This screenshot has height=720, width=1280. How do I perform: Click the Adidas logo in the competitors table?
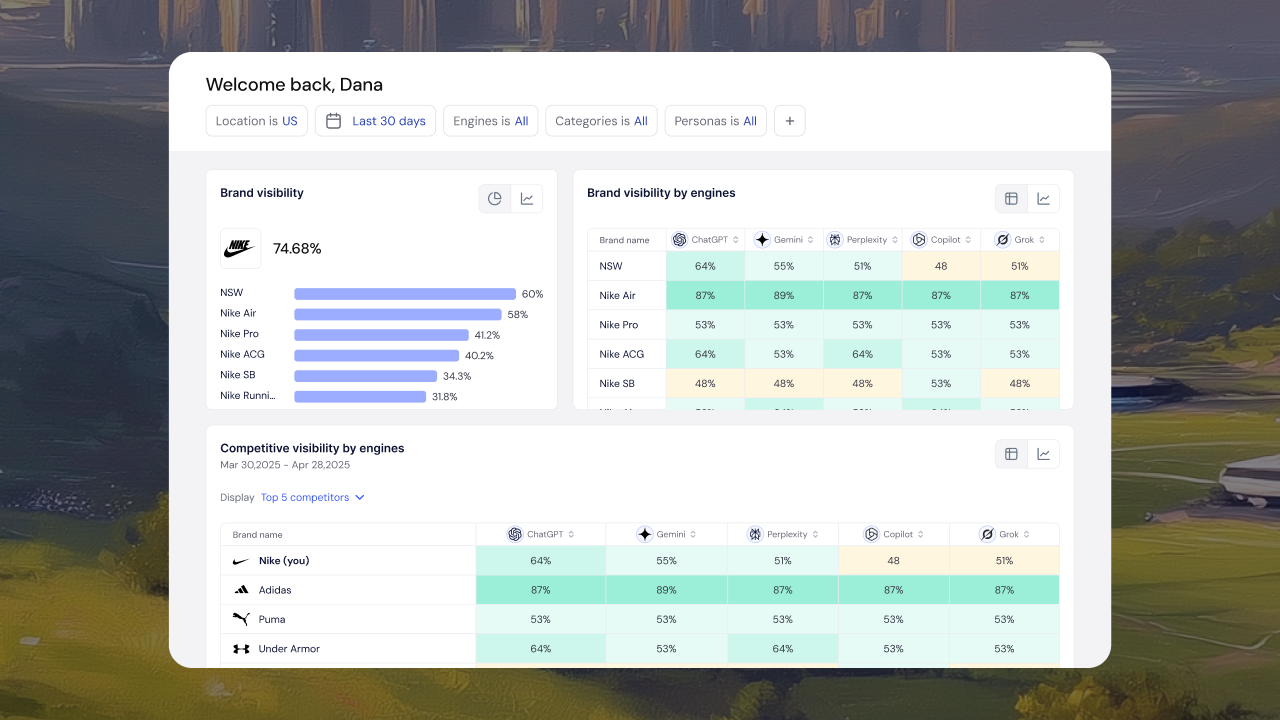pyautogui.click(x=241, y=590)
